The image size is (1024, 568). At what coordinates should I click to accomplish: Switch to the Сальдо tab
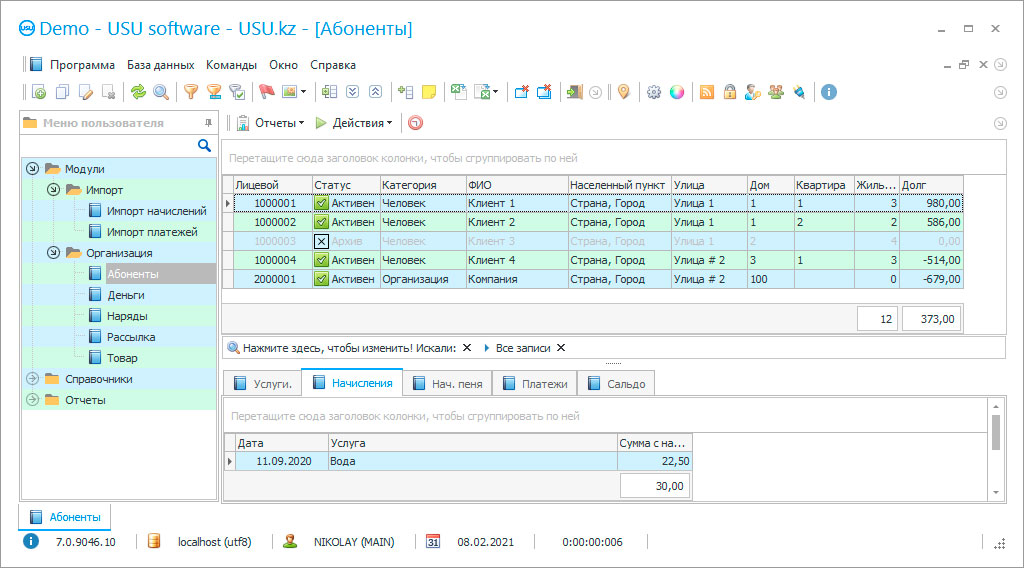click(x=616, y=384)
